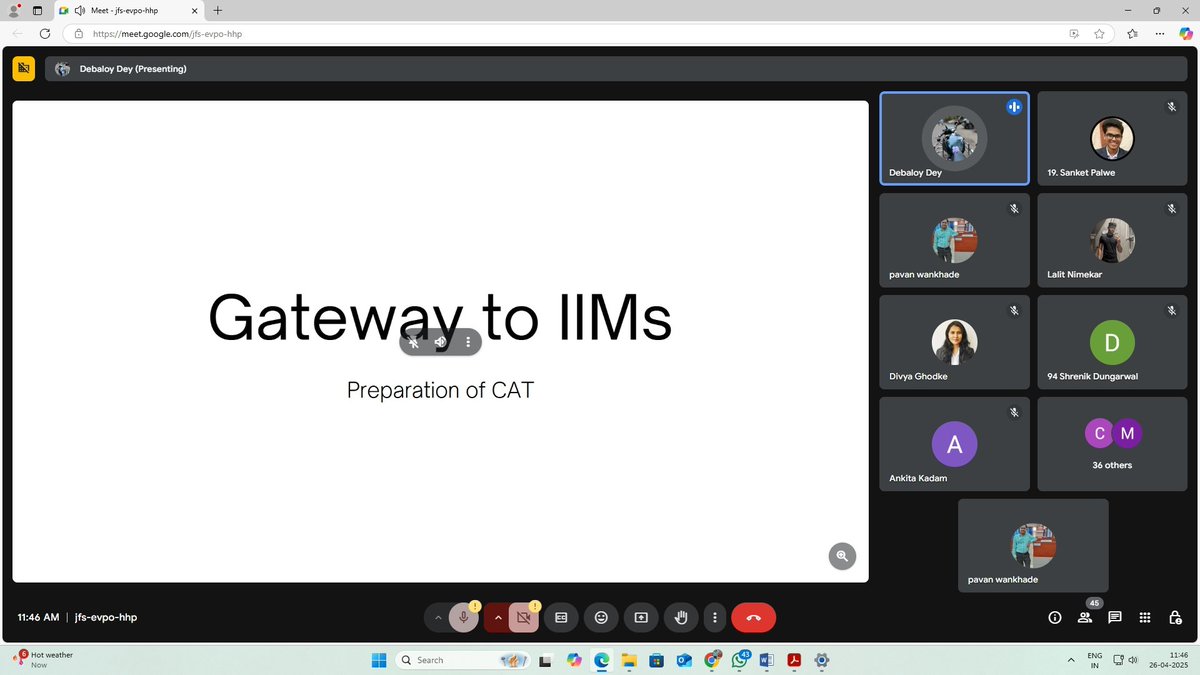Viewport: 1200px width, 675px height.
Task: Open browser Settings and more menu
Action: pos(1158,33)
